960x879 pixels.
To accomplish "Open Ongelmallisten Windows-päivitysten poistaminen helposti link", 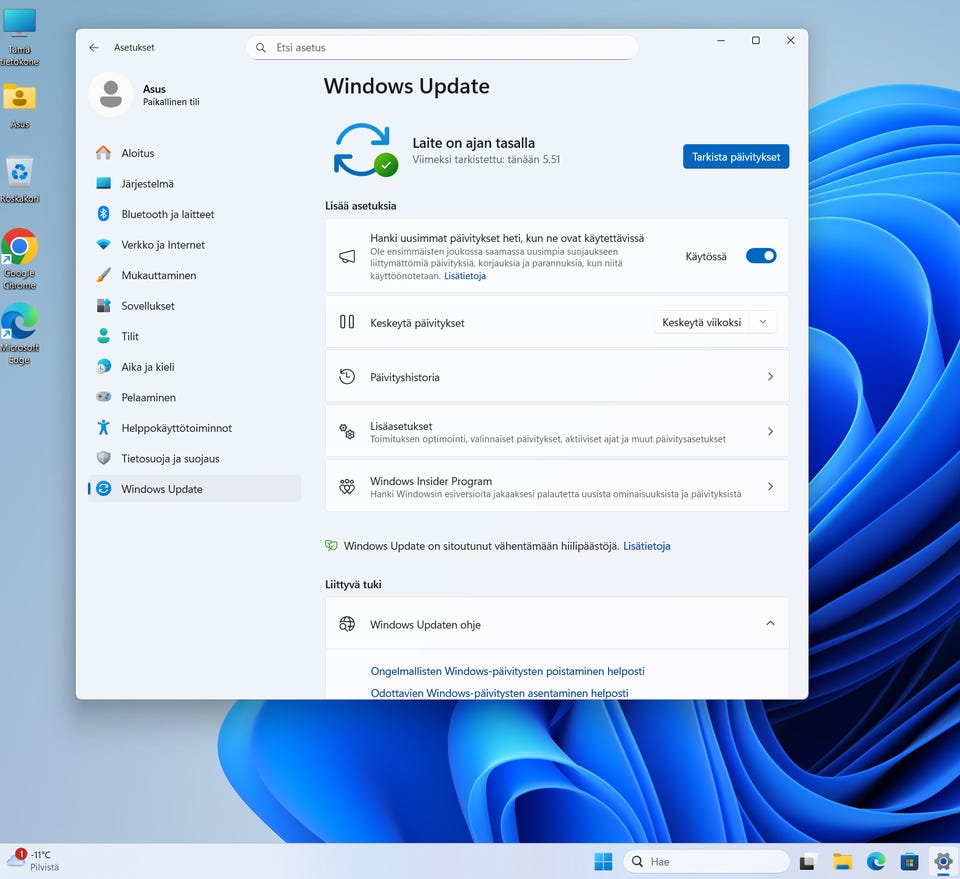I will point(508,671).
